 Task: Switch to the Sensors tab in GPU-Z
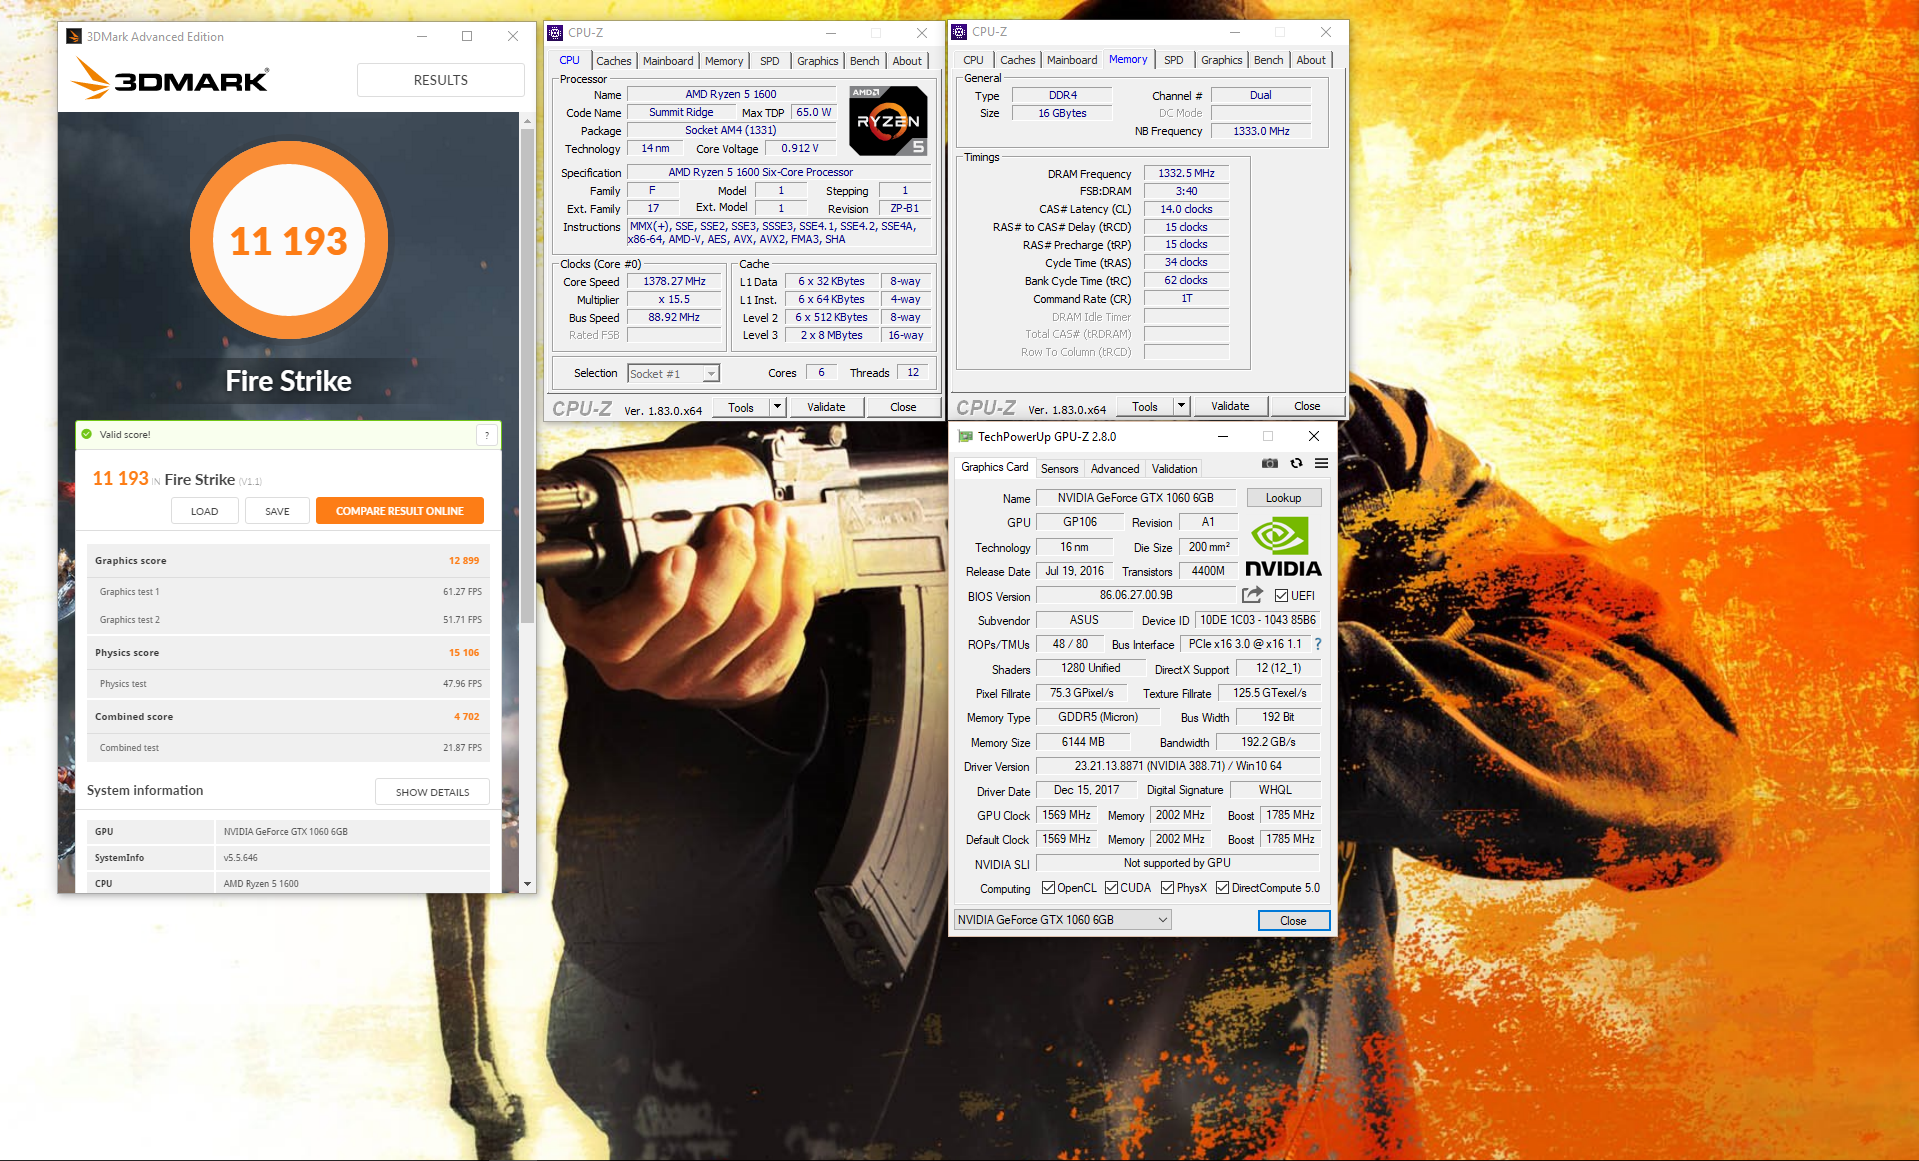click(1059, 469)
